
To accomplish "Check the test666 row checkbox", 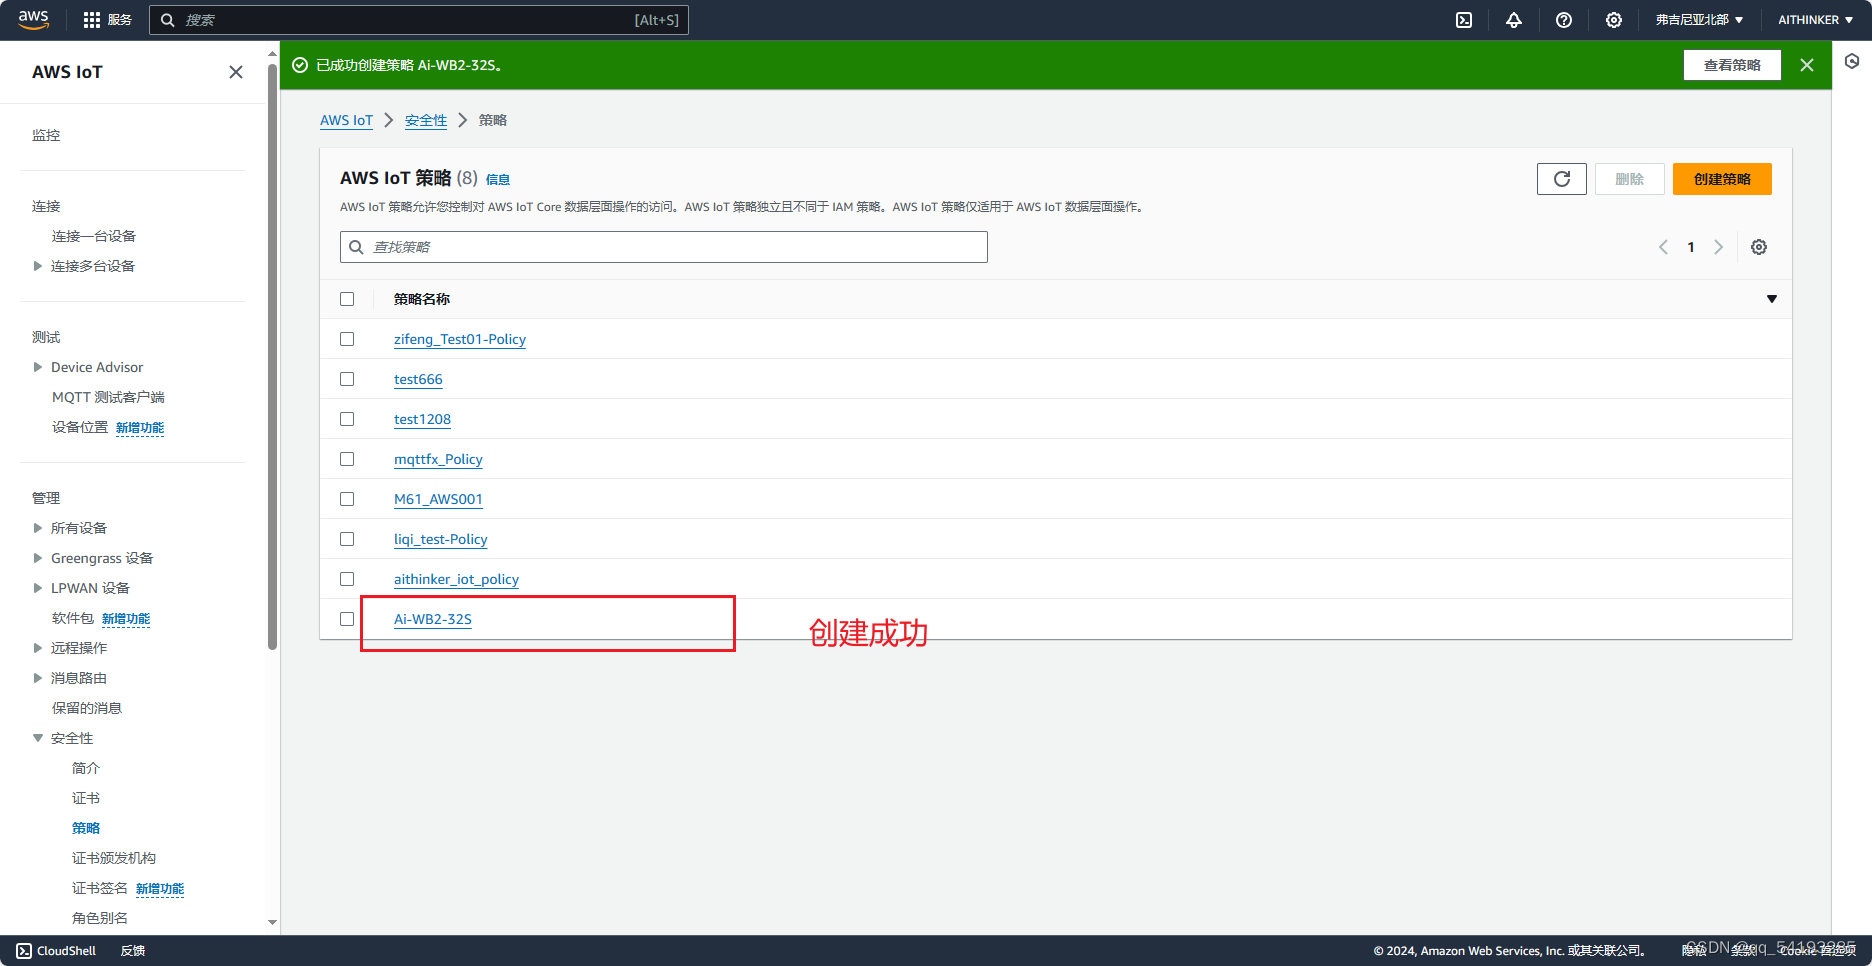I will (x=347, y=379).
